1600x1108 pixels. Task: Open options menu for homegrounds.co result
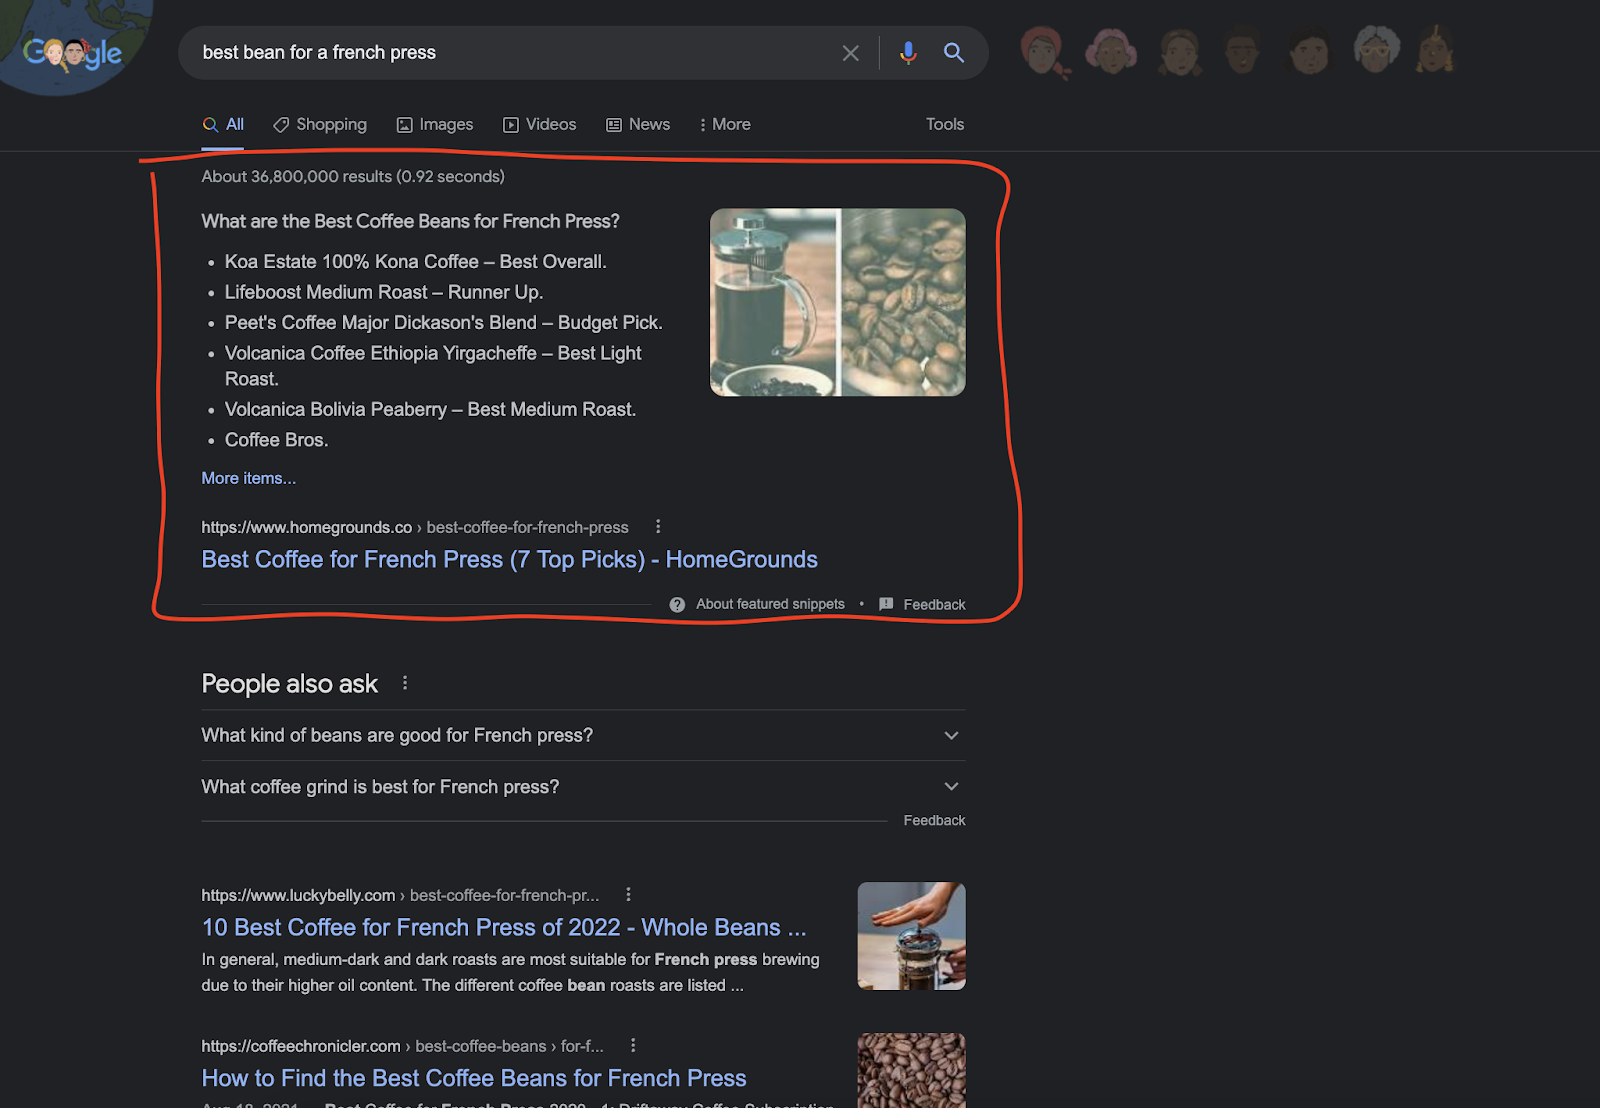pos(658,527)
